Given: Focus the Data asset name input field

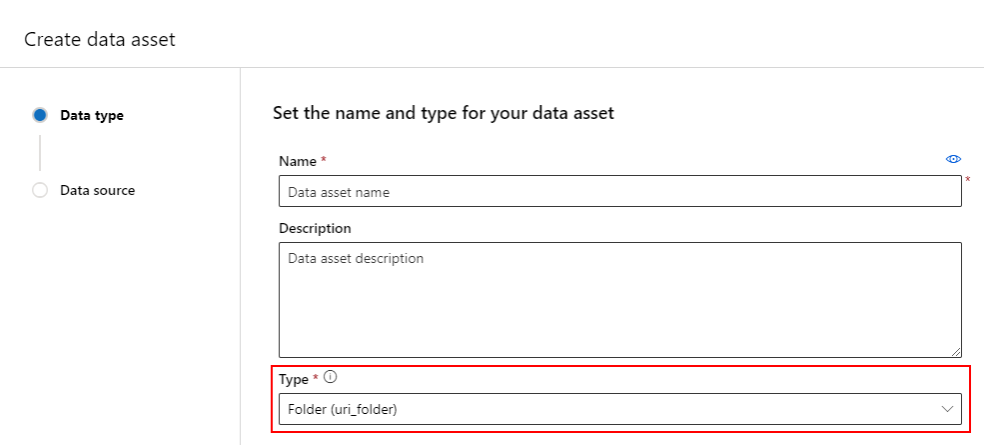Looking at the screenshot, I should (x=620, y=192).
